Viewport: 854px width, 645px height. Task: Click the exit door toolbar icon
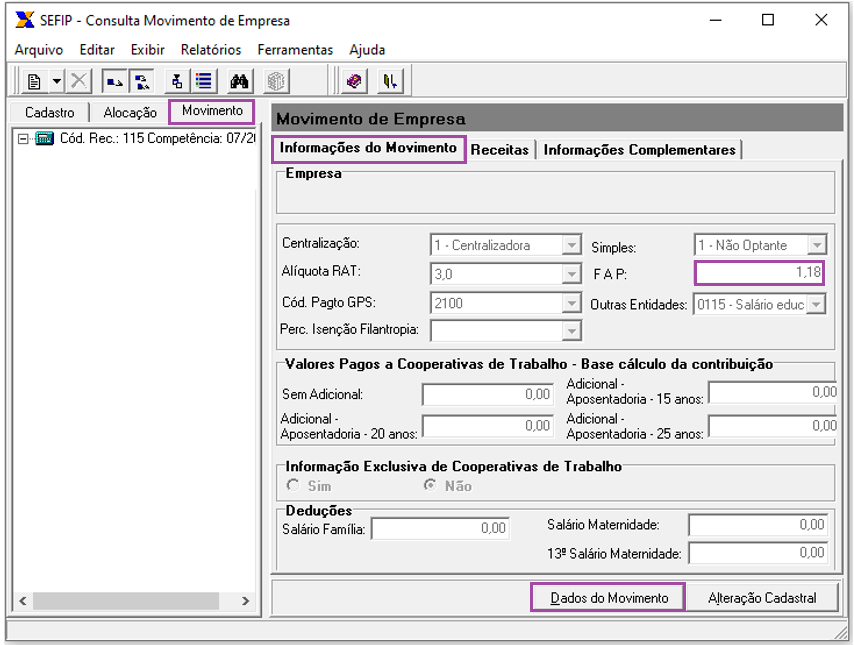click(390, 82)
